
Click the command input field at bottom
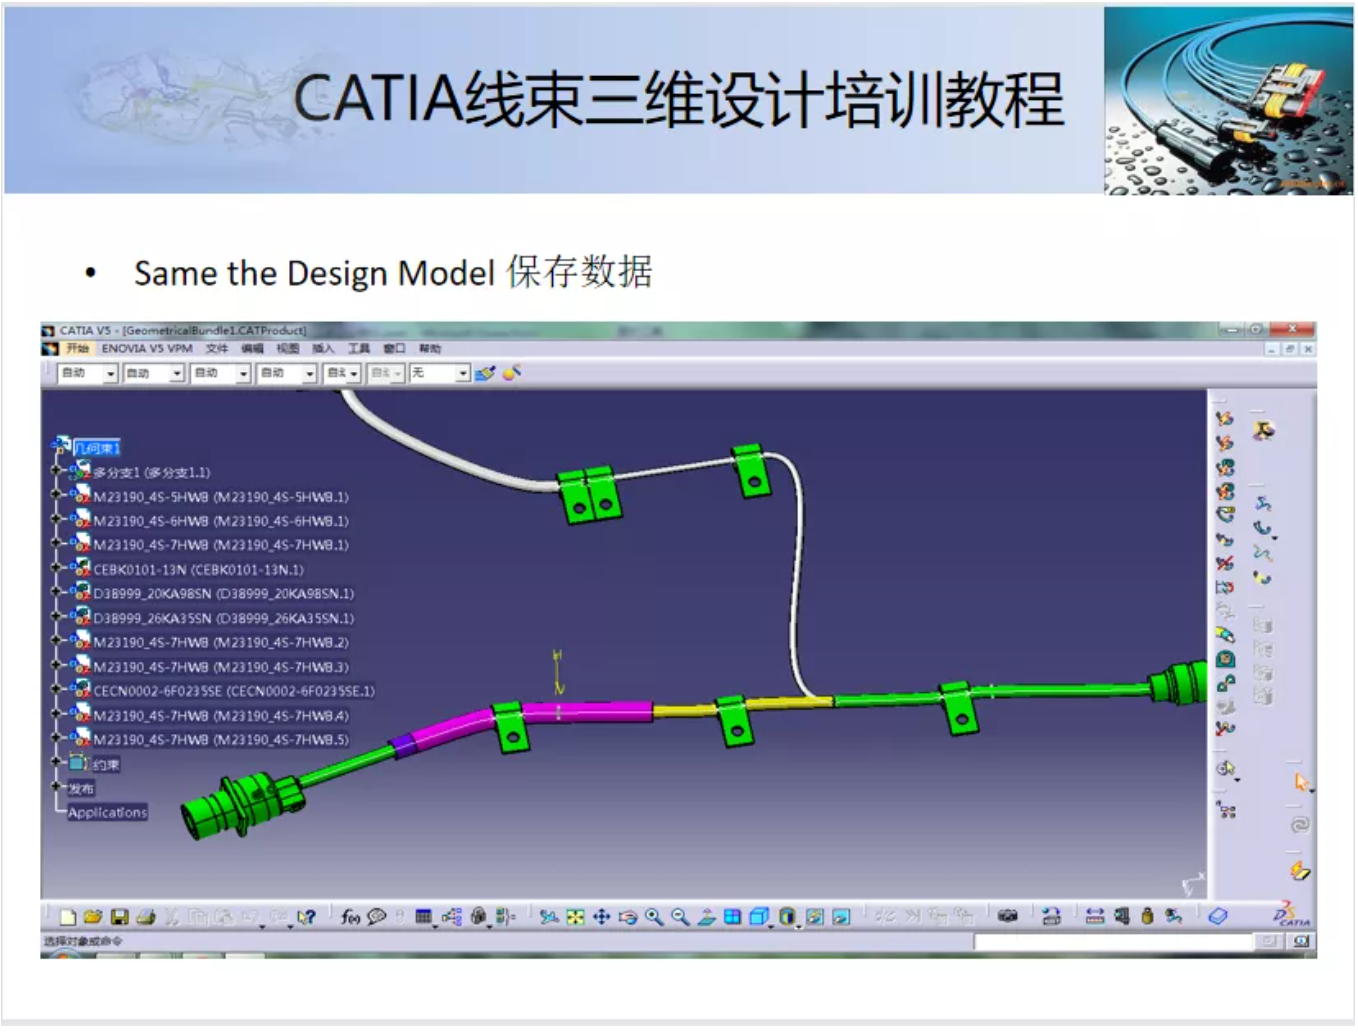[1112, 942]
